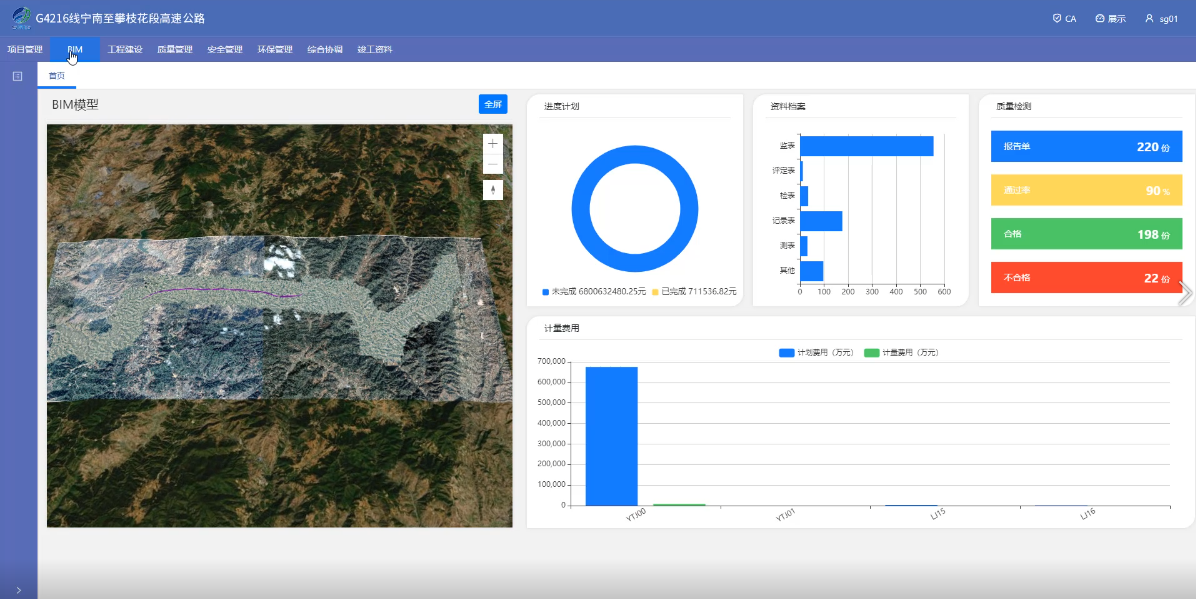This screenshot has width=1196, height=599.
Task: Open the sg01 user account icon
Action: click(x=1150, y=18)
